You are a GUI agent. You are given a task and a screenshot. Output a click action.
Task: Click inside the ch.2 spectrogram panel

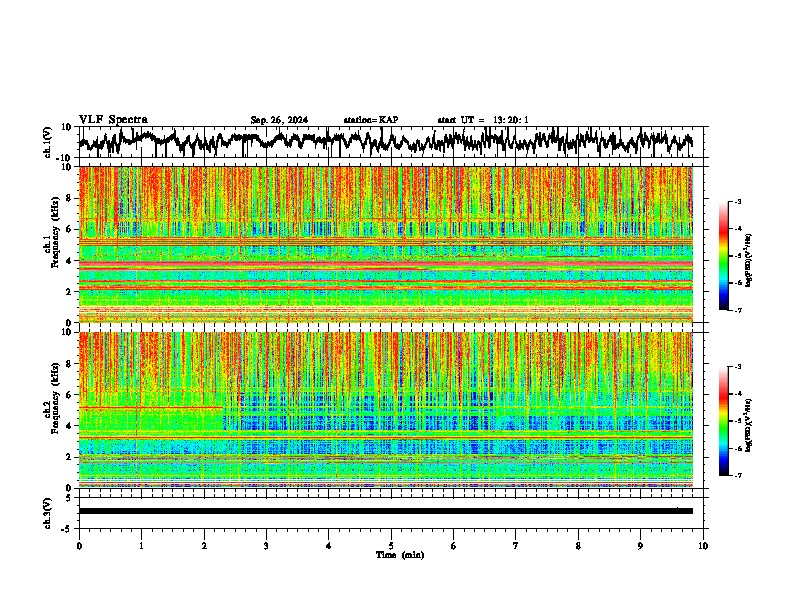[386, 410]
